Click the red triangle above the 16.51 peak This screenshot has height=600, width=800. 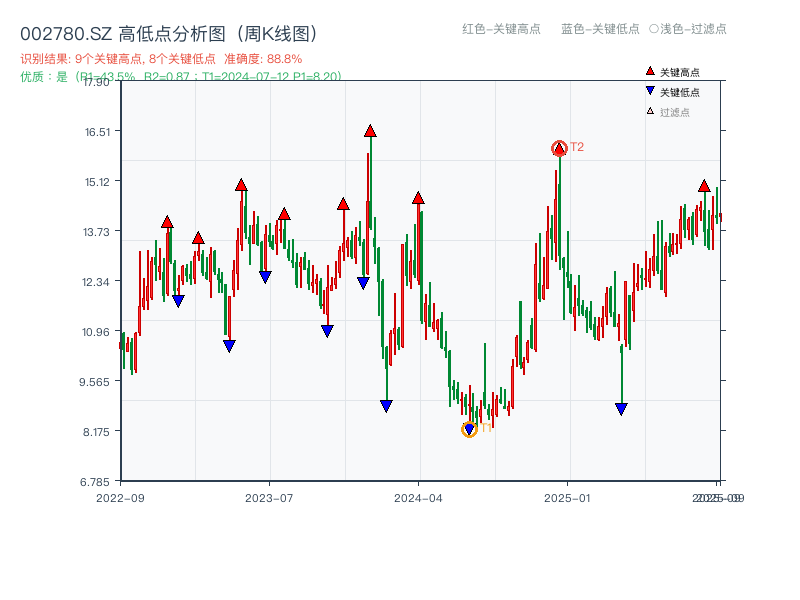[371, 130]
